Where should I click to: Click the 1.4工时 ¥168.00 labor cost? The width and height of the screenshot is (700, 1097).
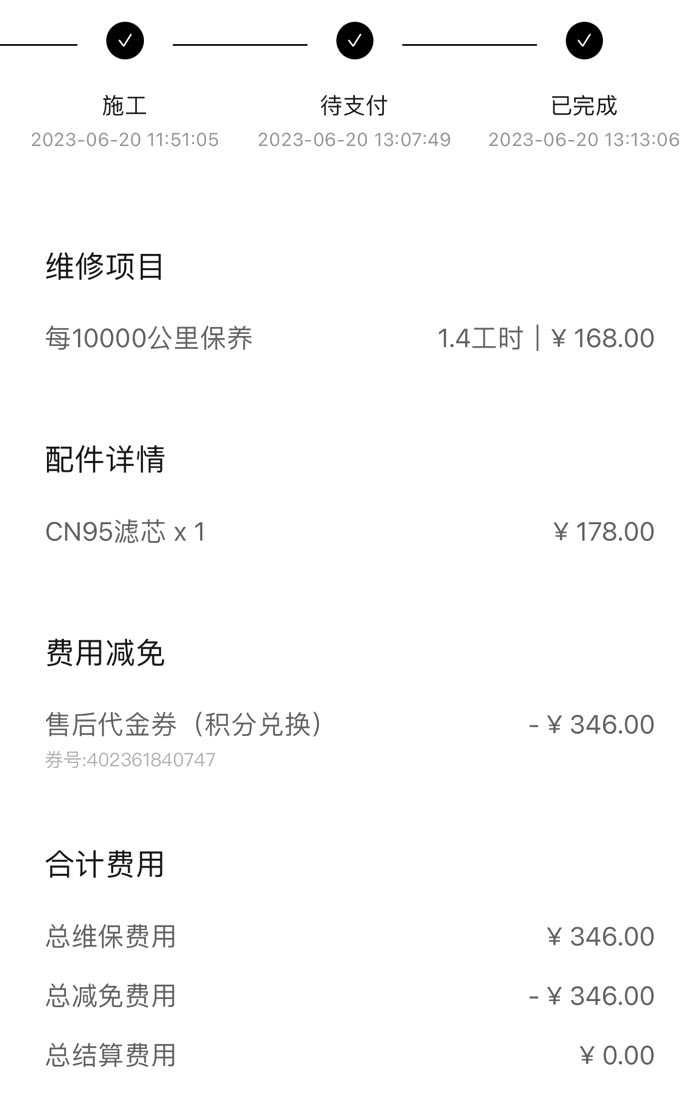[546, 338]
